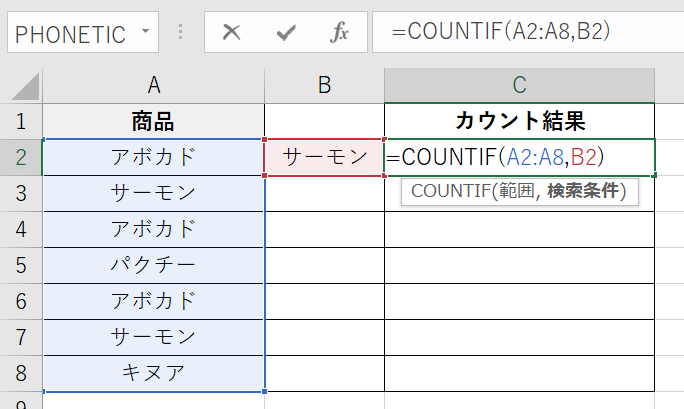Select column C header
684x409 pixels.
(519, 86)
